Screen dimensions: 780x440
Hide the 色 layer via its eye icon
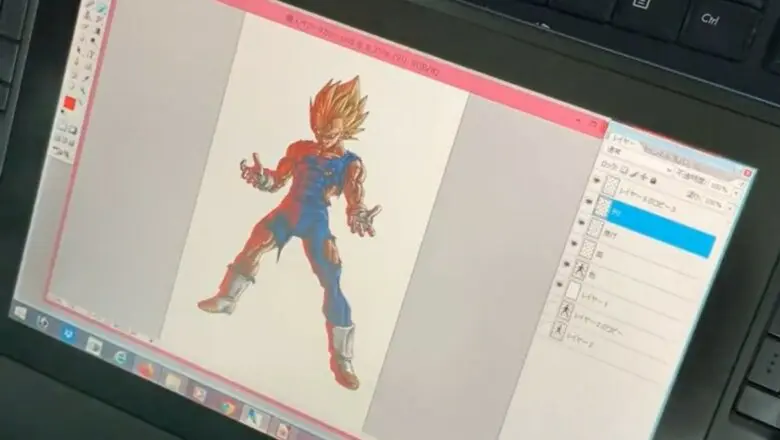[x=567, y=264]
